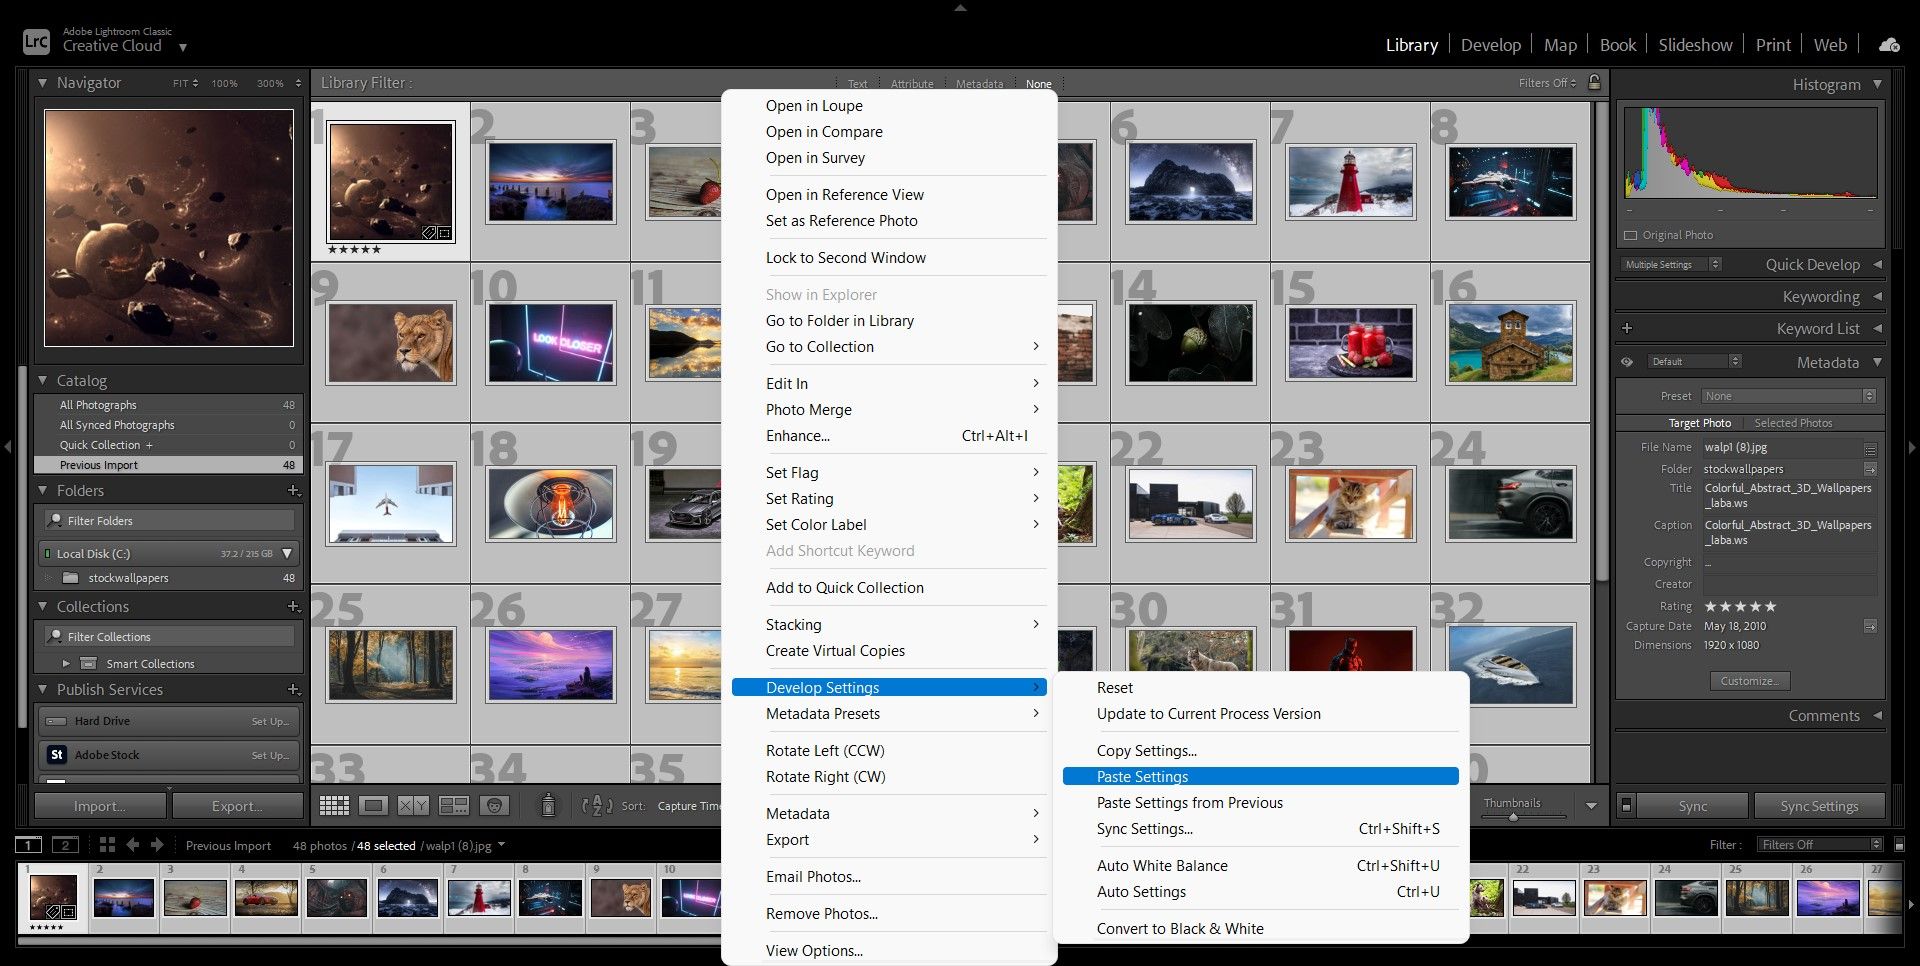Toggle the auto sync switch beside Sync
This screenshot has height=966, width=1920.
point(1627,806)
